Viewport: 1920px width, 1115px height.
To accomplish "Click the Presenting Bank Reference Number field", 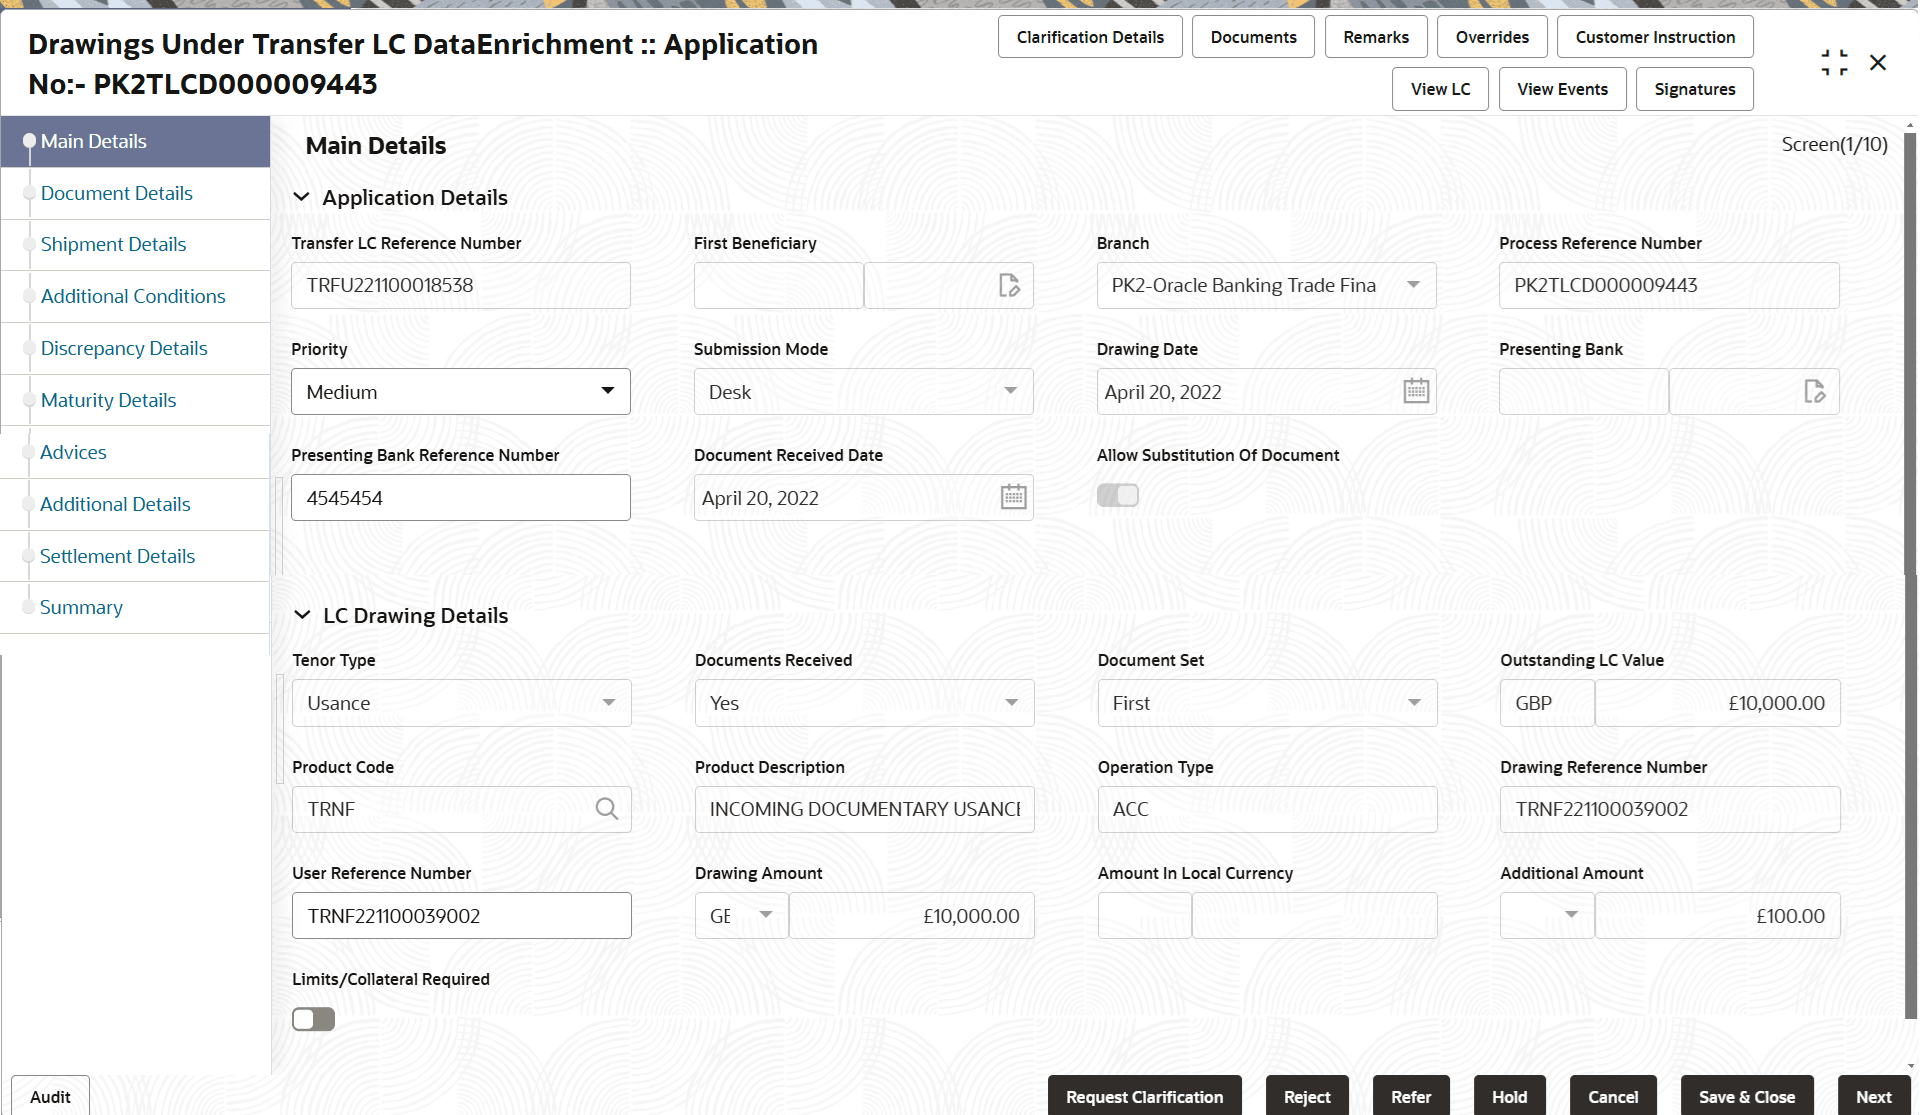I will [460, 497].
